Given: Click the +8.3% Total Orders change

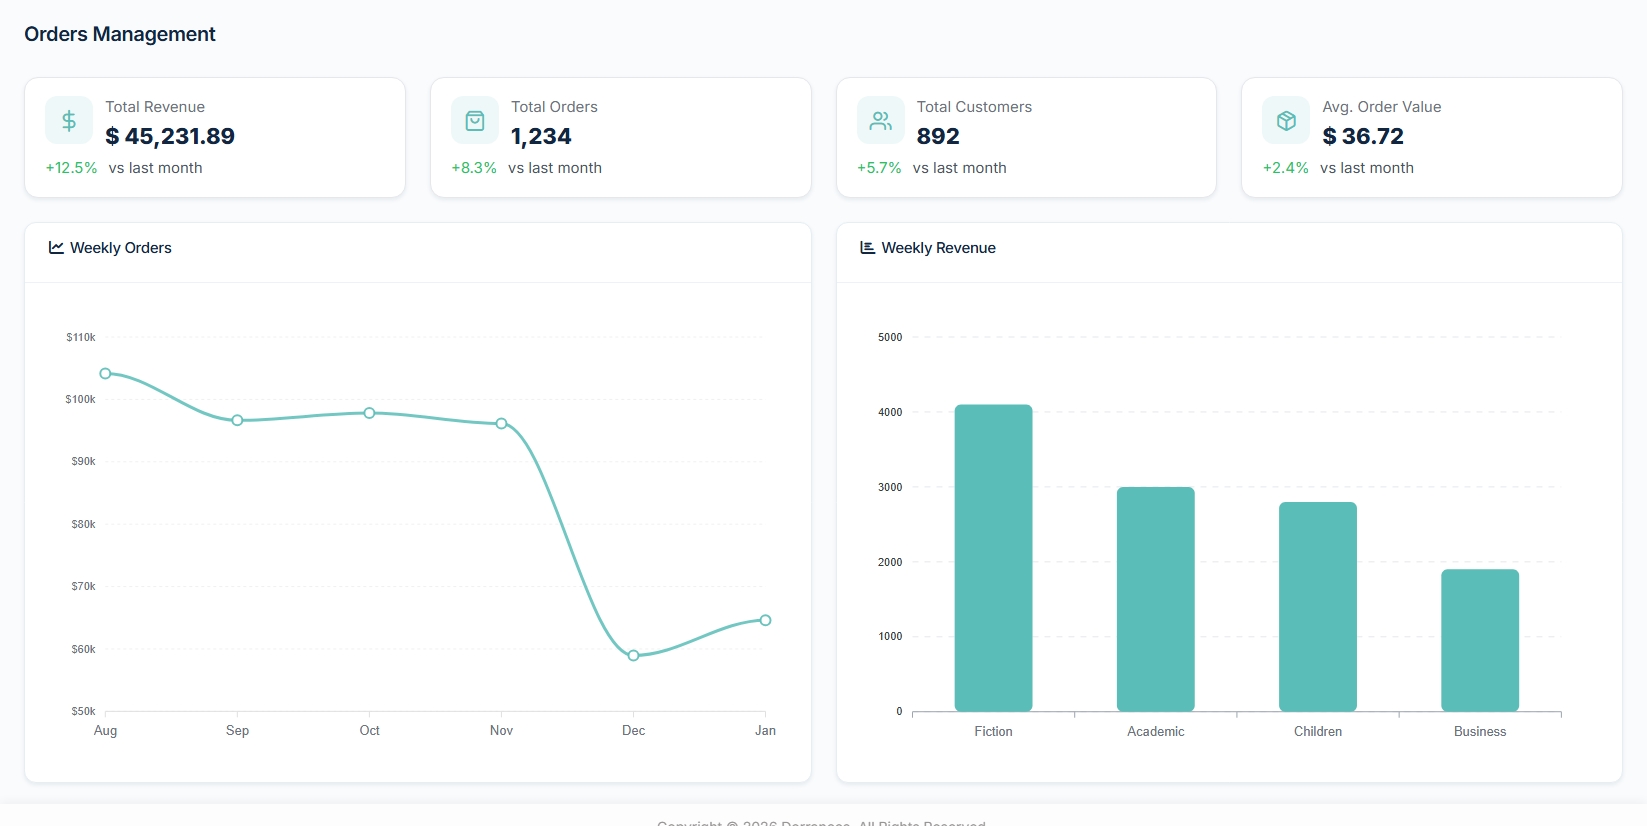Looking at the screenshot, I should [x=474, y=168].
